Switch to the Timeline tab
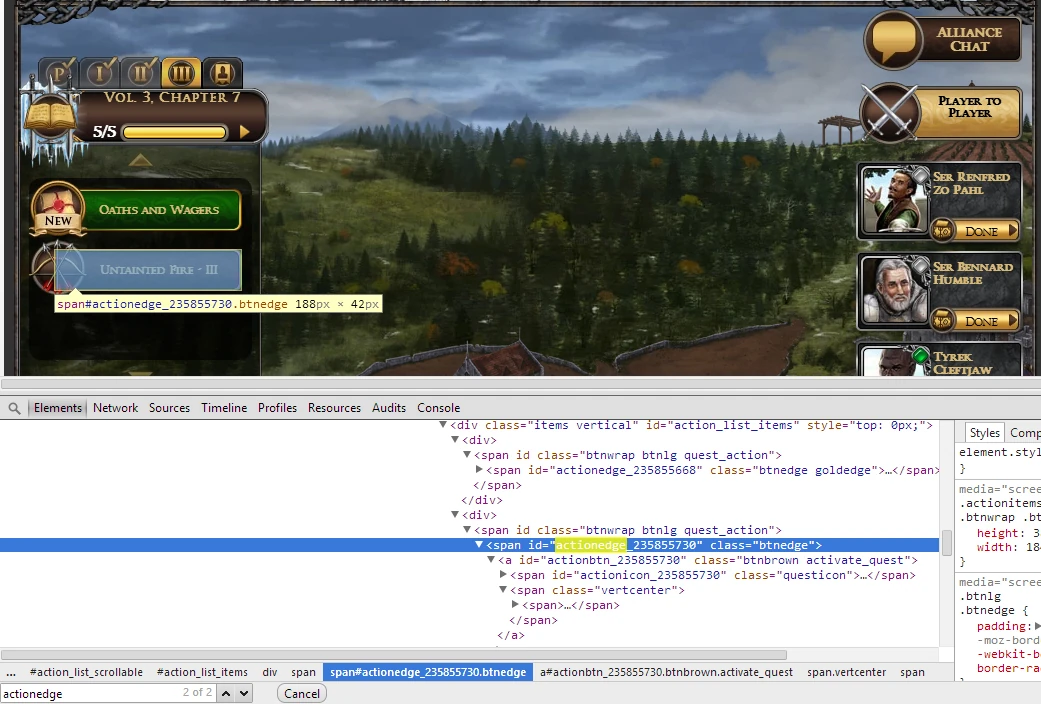 point(224,408)
